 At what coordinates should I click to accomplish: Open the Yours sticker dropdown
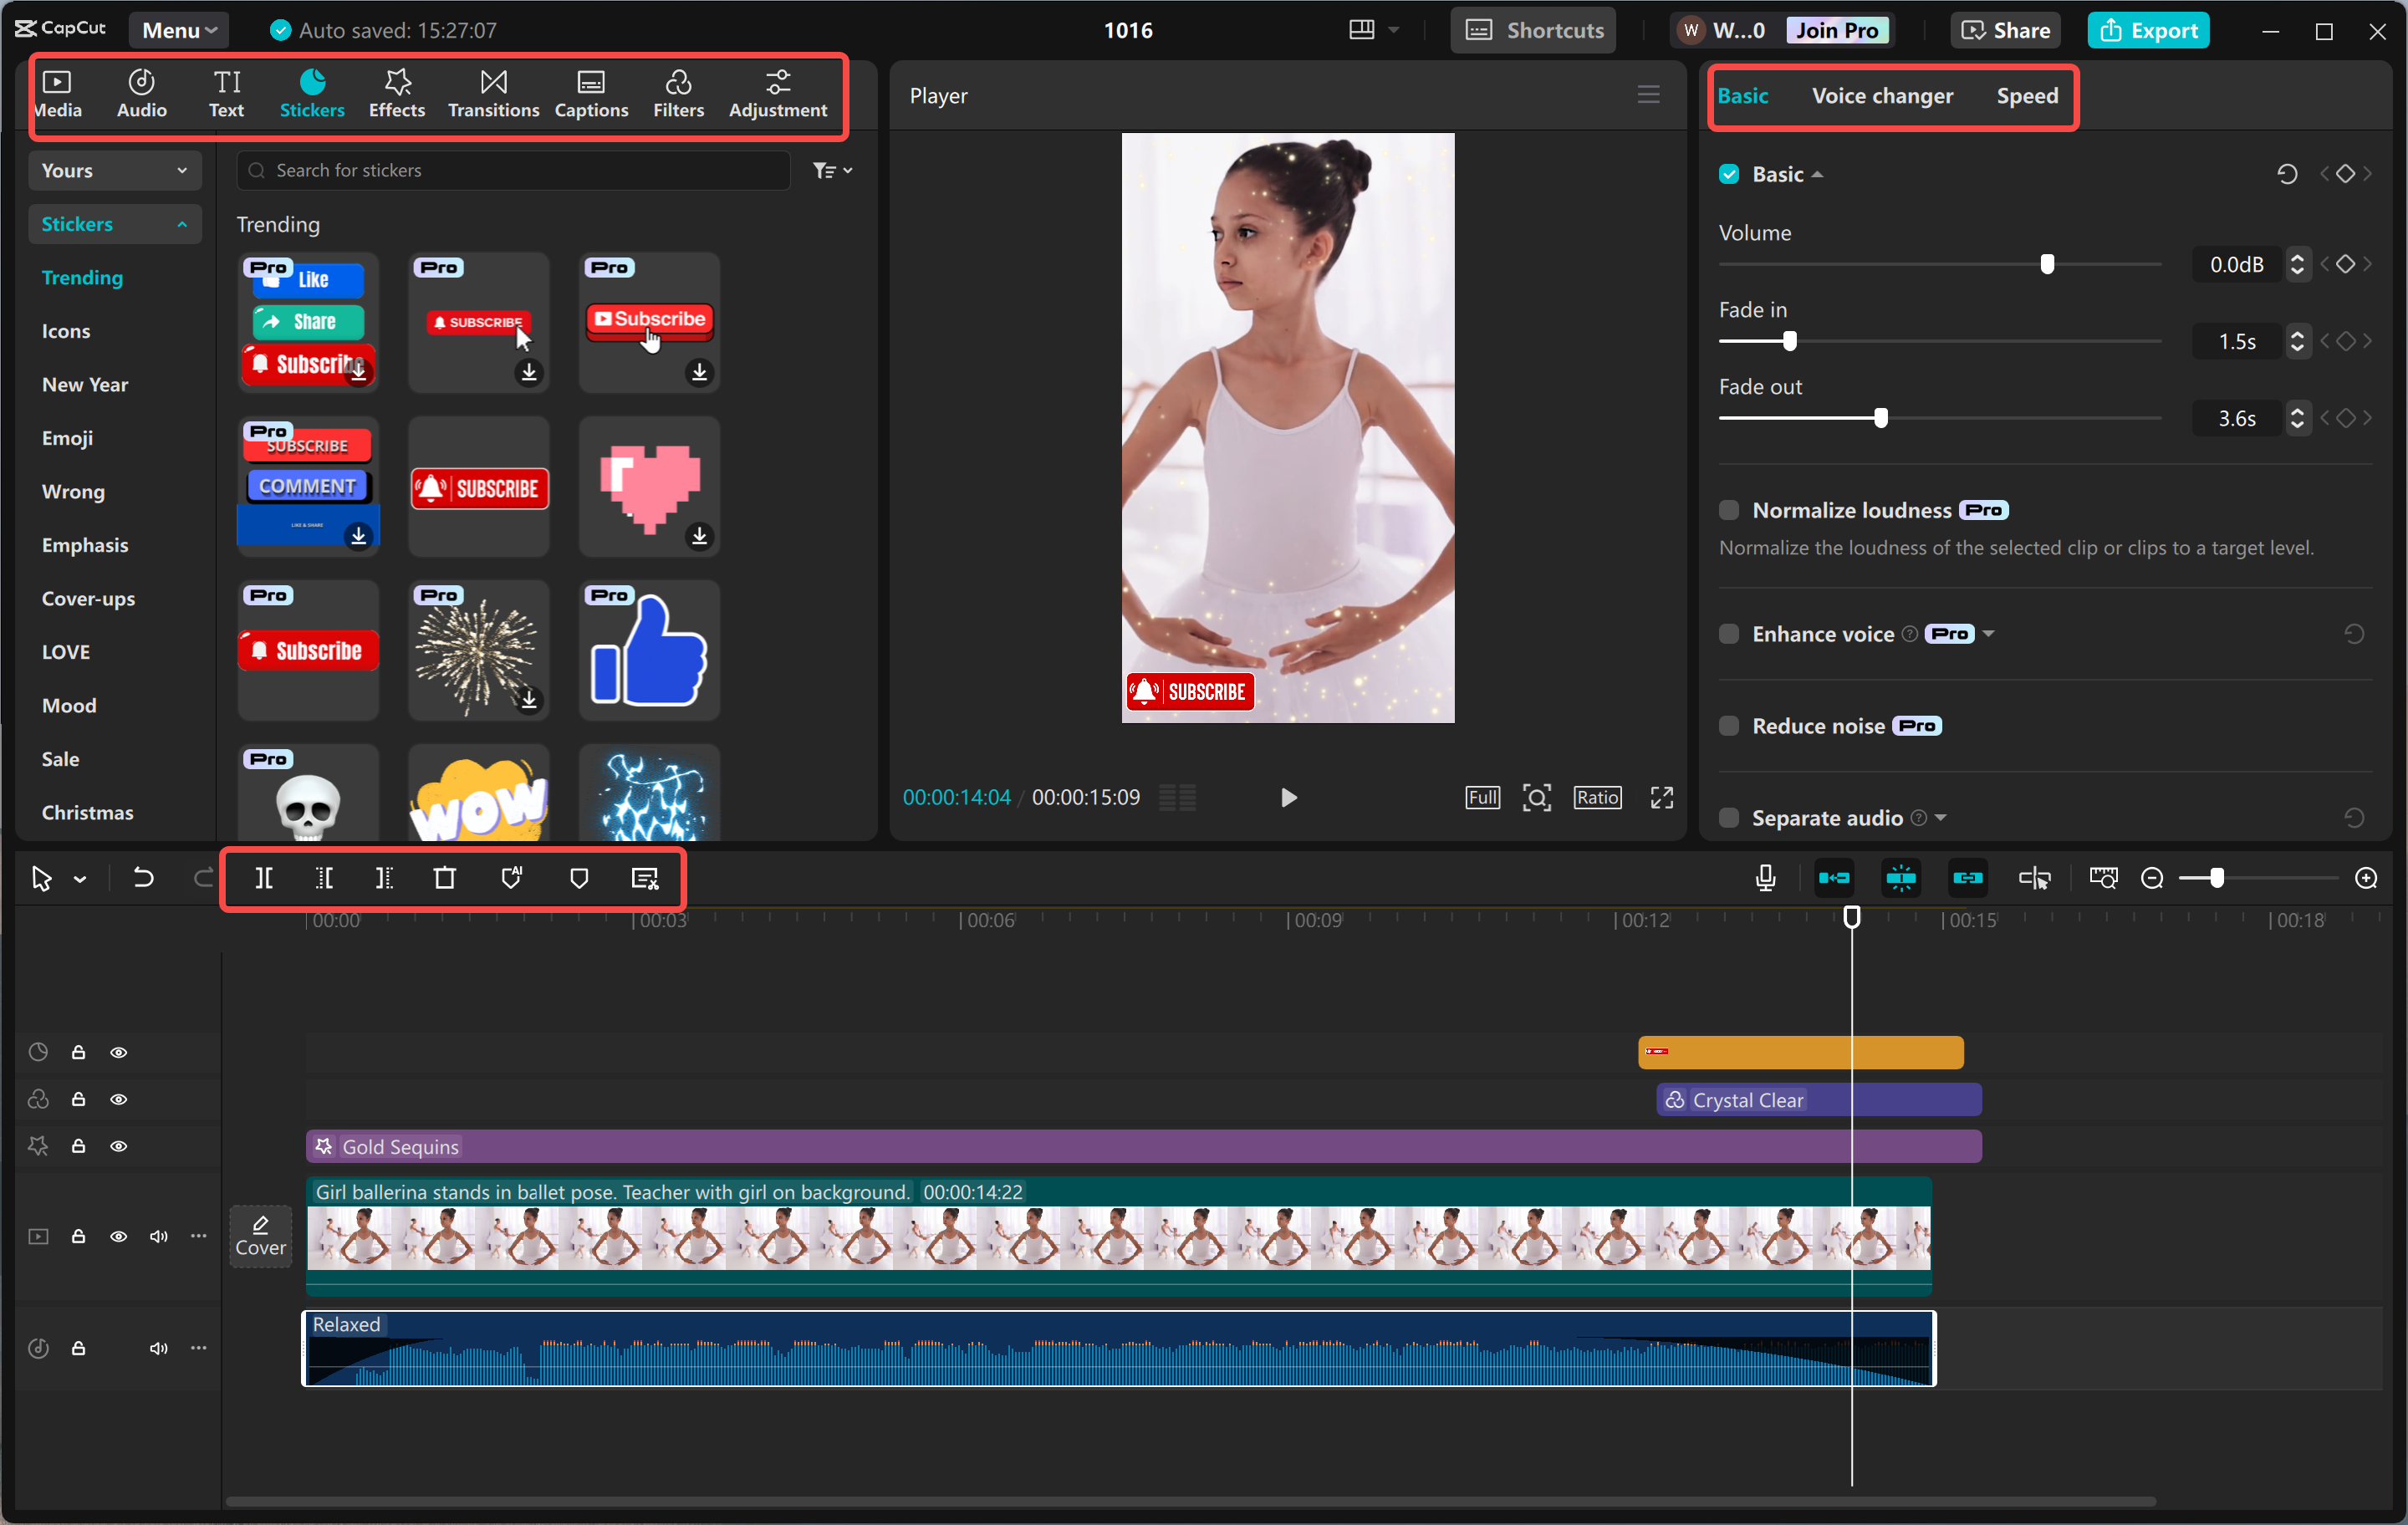pos(114,170)
